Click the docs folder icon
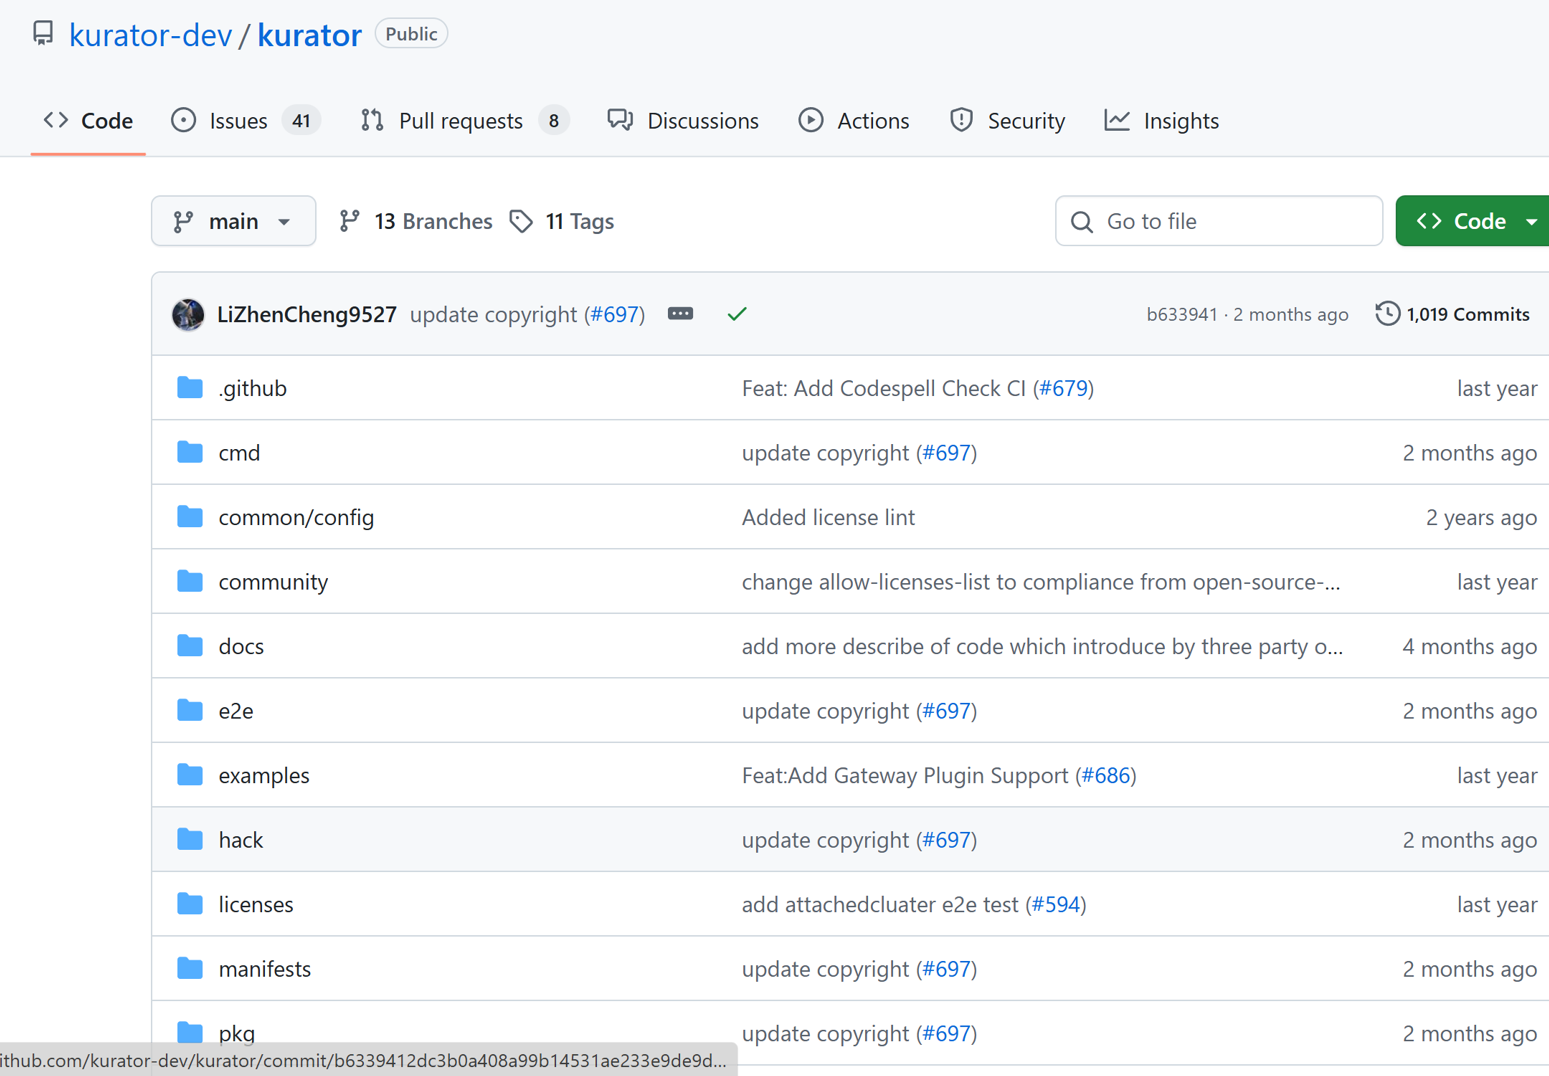The height and width of the screenshot is (1076, 1549). (190, 646)
